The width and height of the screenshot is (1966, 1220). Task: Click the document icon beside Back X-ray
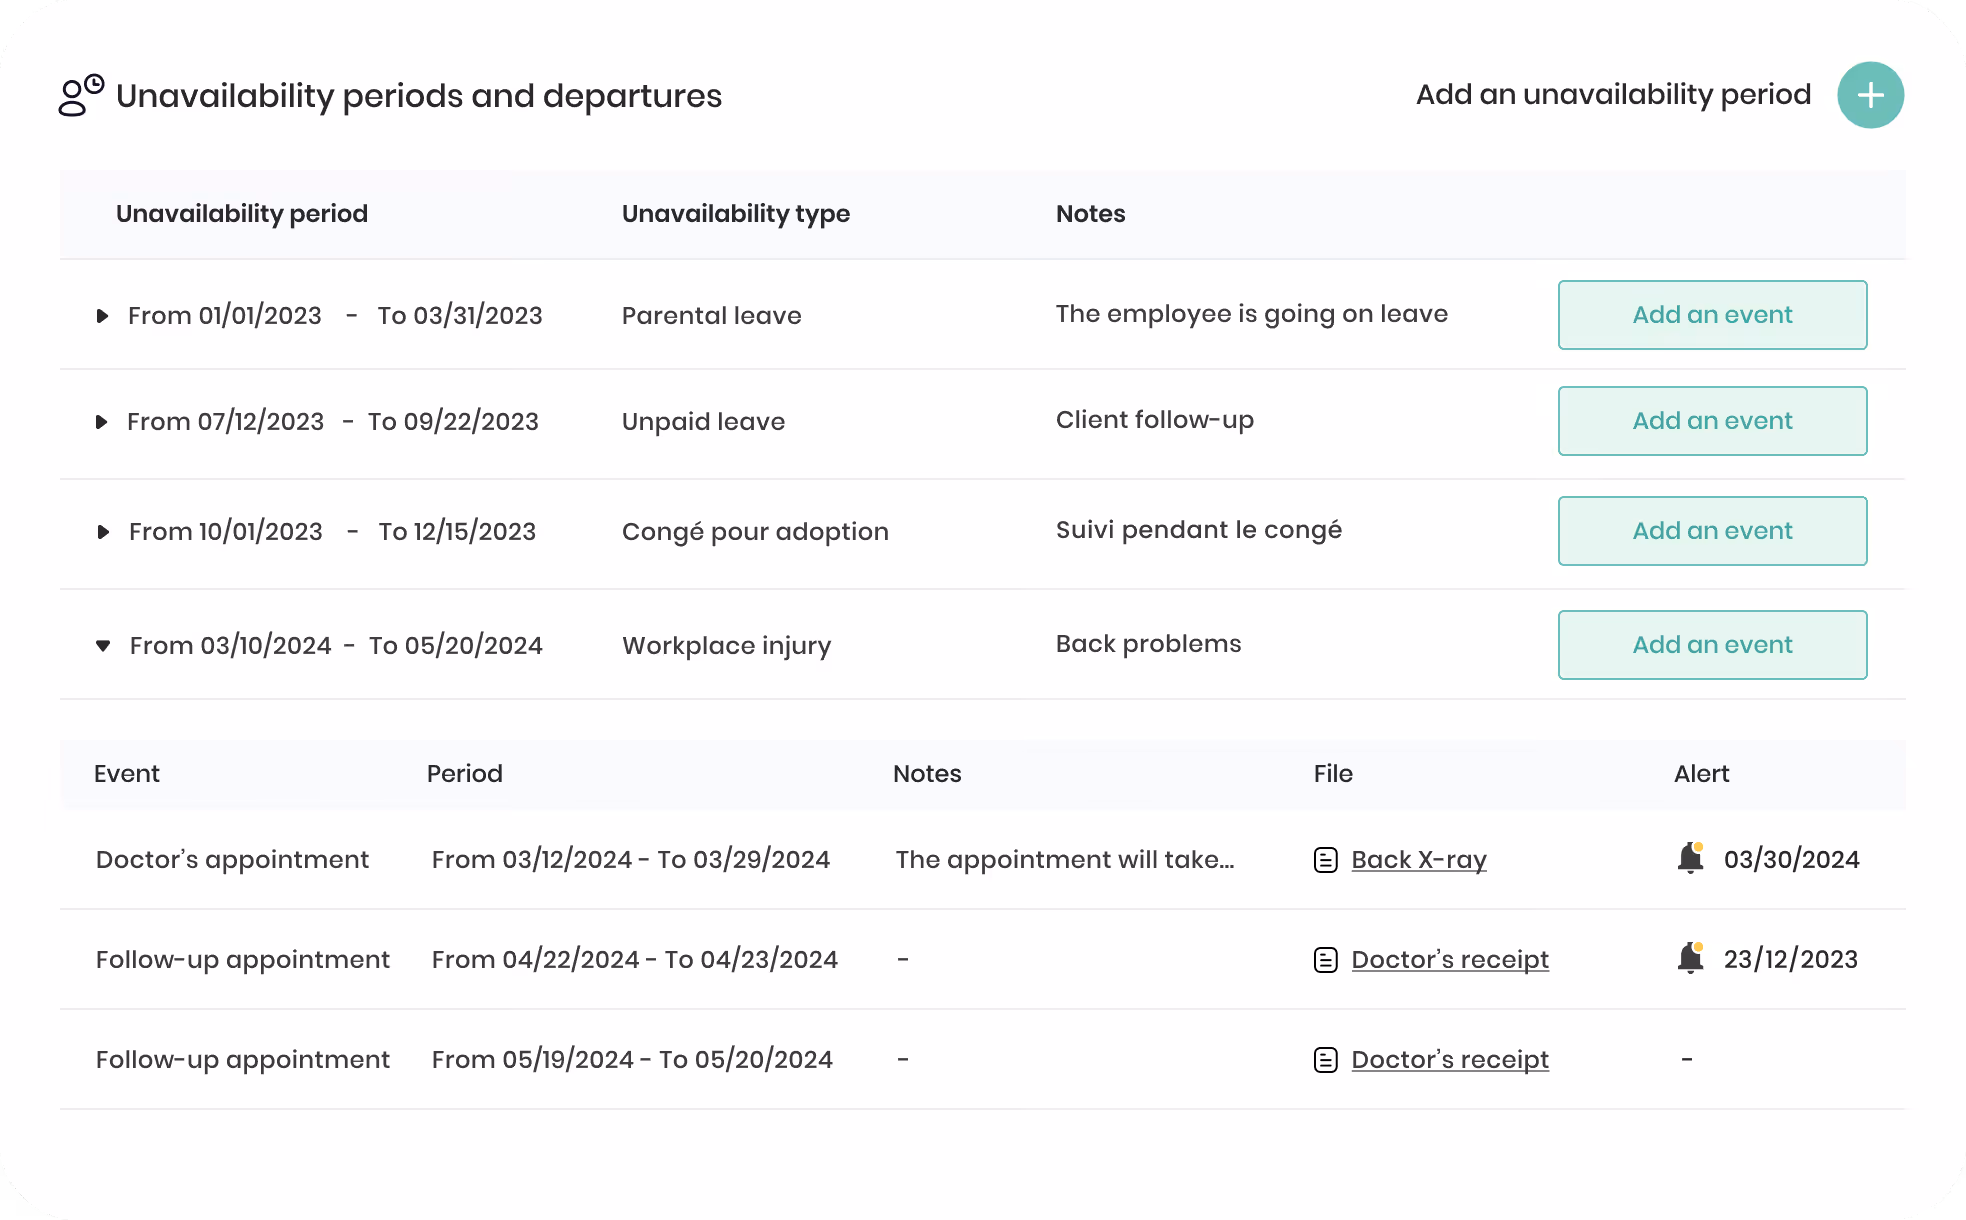[x=1325, y=860]
